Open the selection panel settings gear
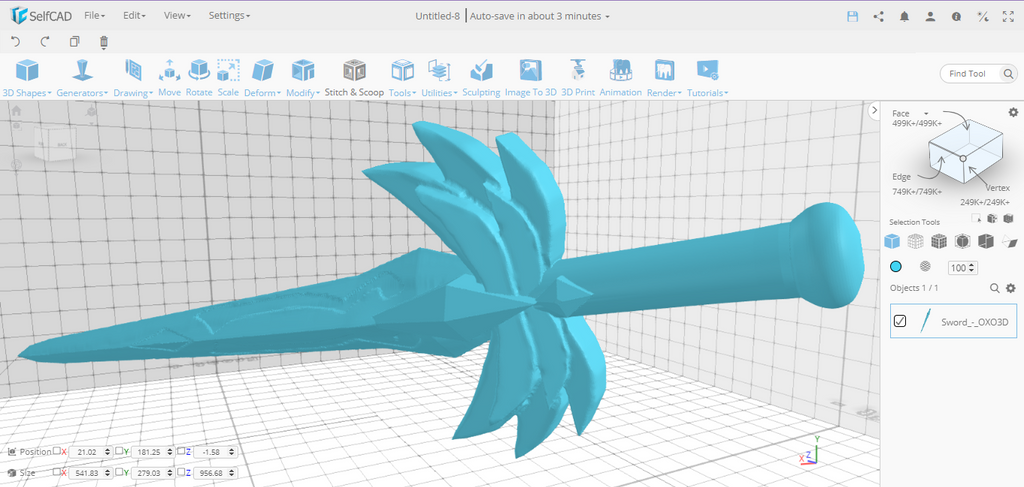The image size is (1024, 487). [1013, 112]
